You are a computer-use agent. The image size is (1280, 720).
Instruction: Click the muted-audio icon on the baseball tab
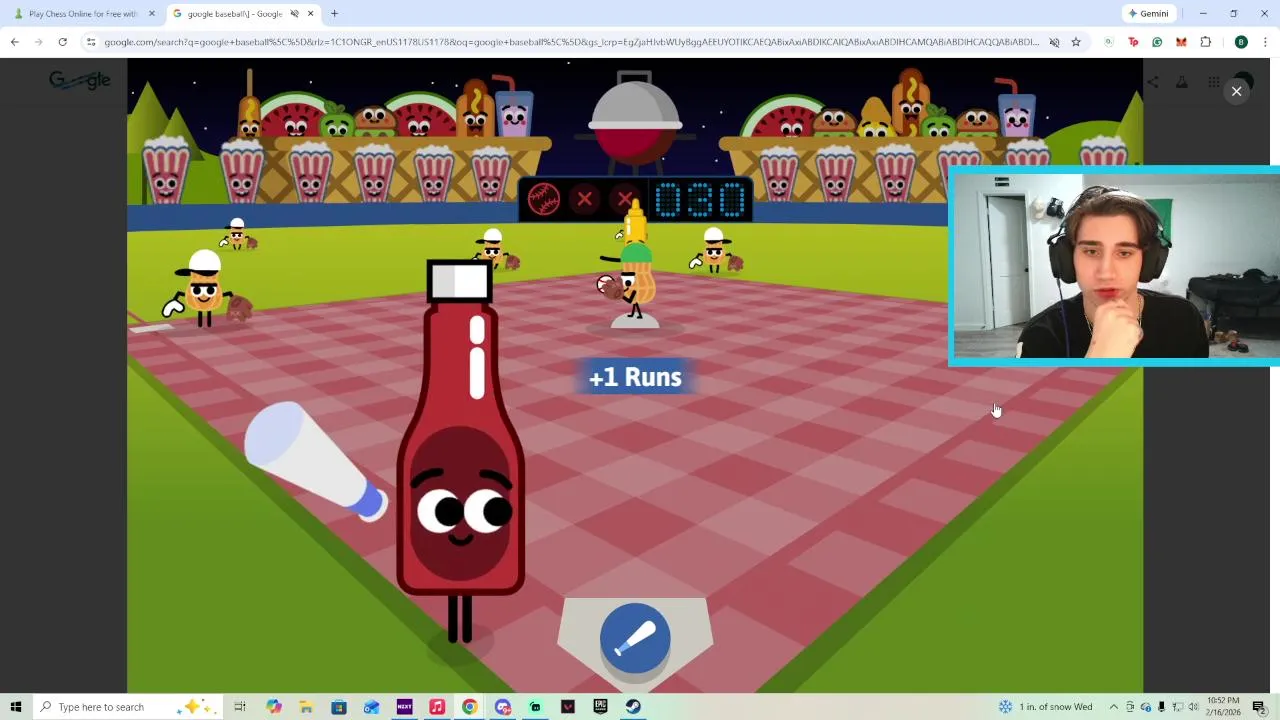pyautogui.click(x=294, y=14)
